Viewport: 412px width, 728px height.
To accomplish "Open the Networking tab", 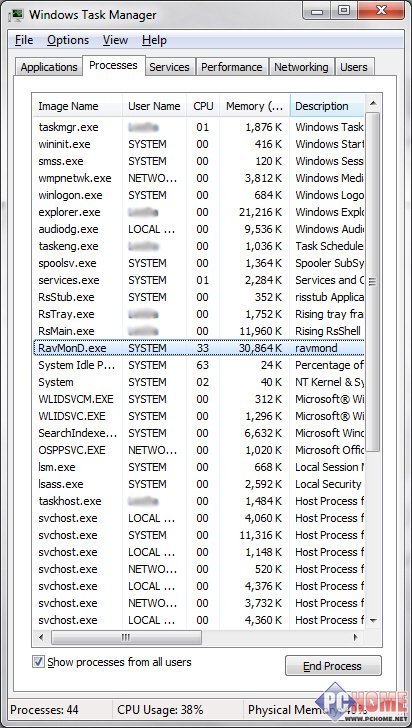I will [301, 67].
